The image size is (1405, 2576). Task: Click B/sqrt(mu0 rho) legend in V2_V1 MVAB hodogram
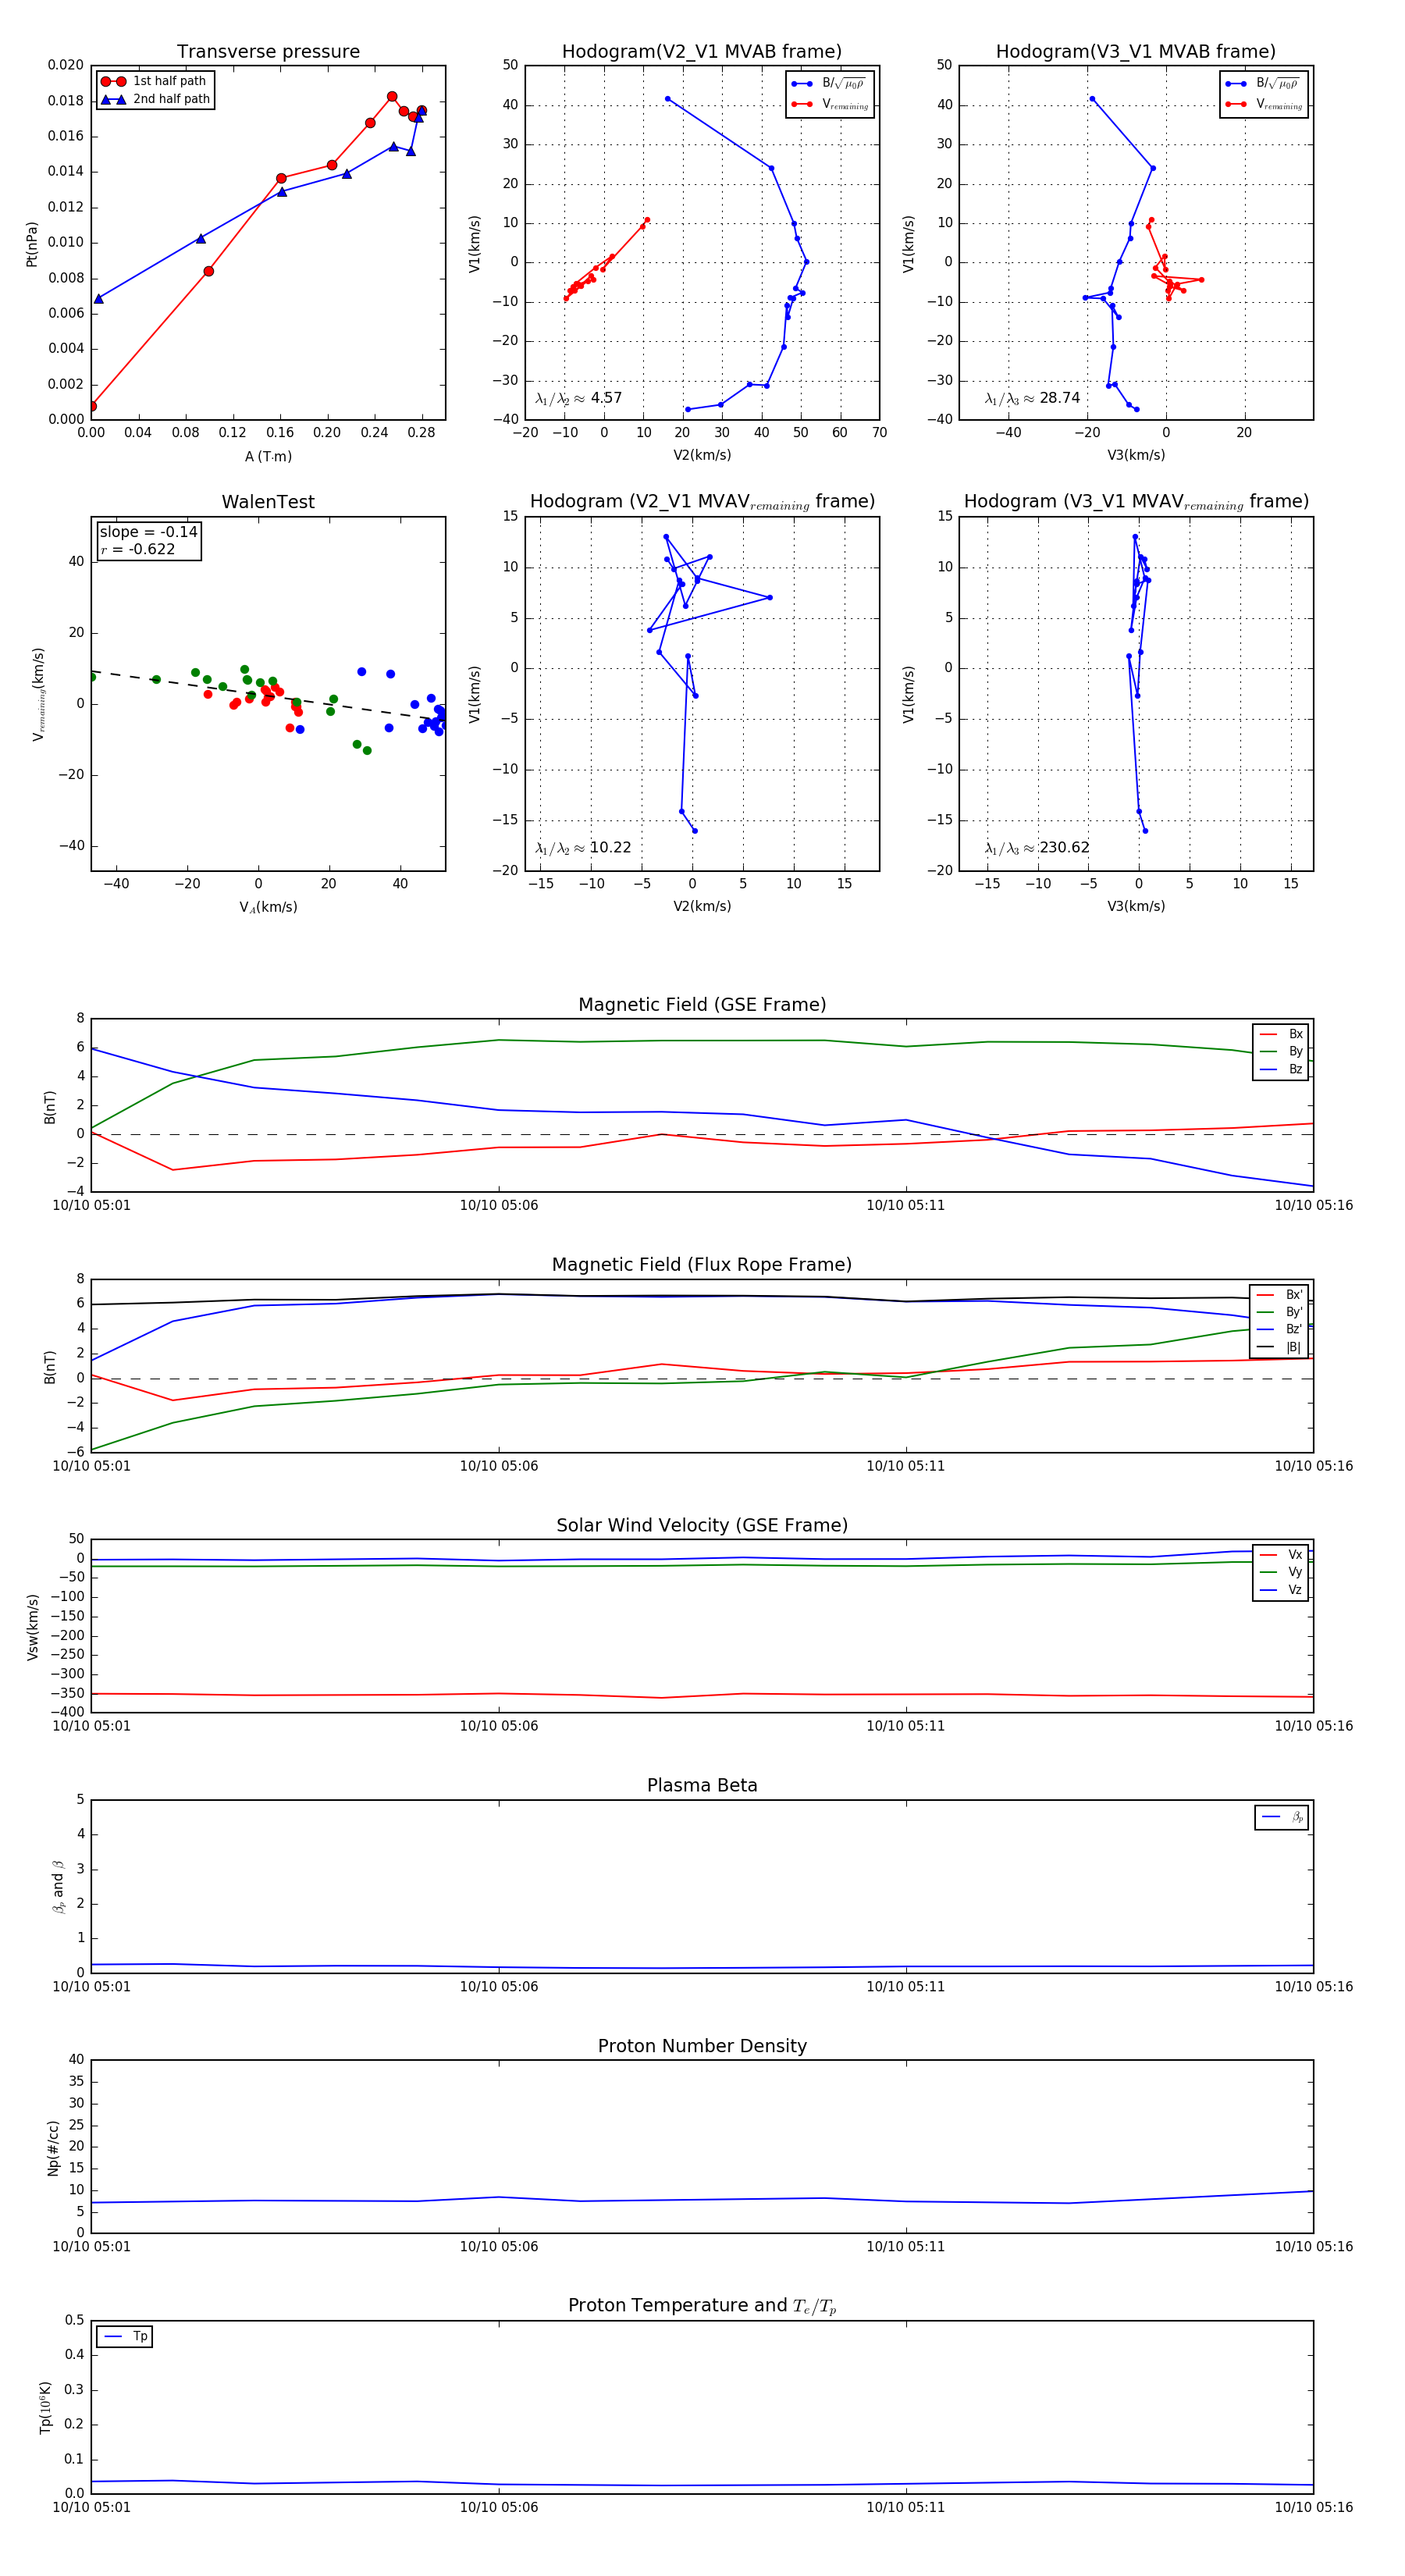829,84
